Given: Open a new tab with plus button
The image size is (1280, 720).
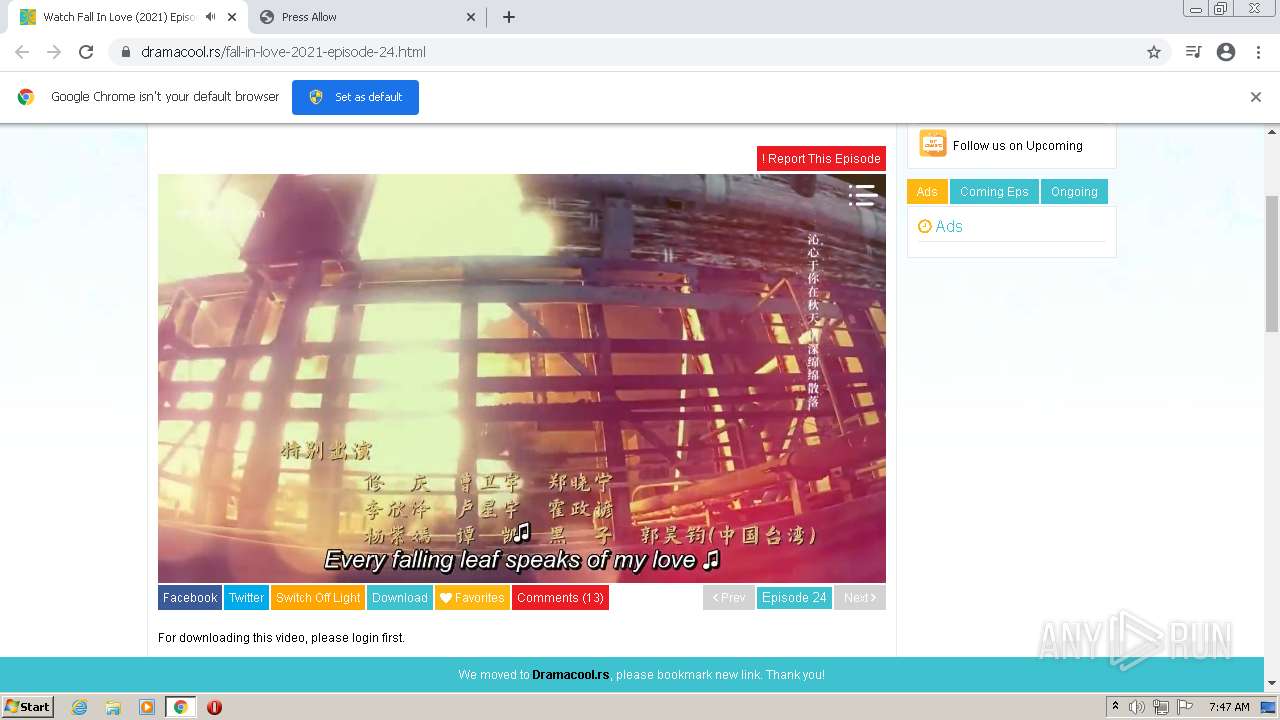Looking at the screenshot, I should coord(509,17).
